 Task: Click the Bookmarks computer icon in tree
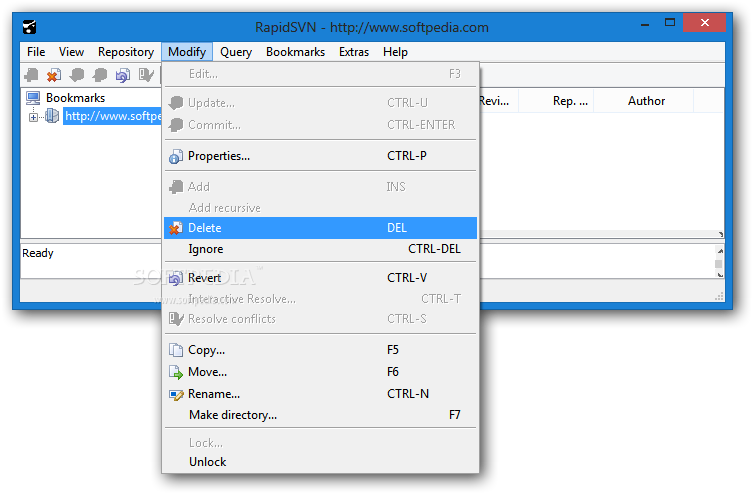(x=33, y=98)
